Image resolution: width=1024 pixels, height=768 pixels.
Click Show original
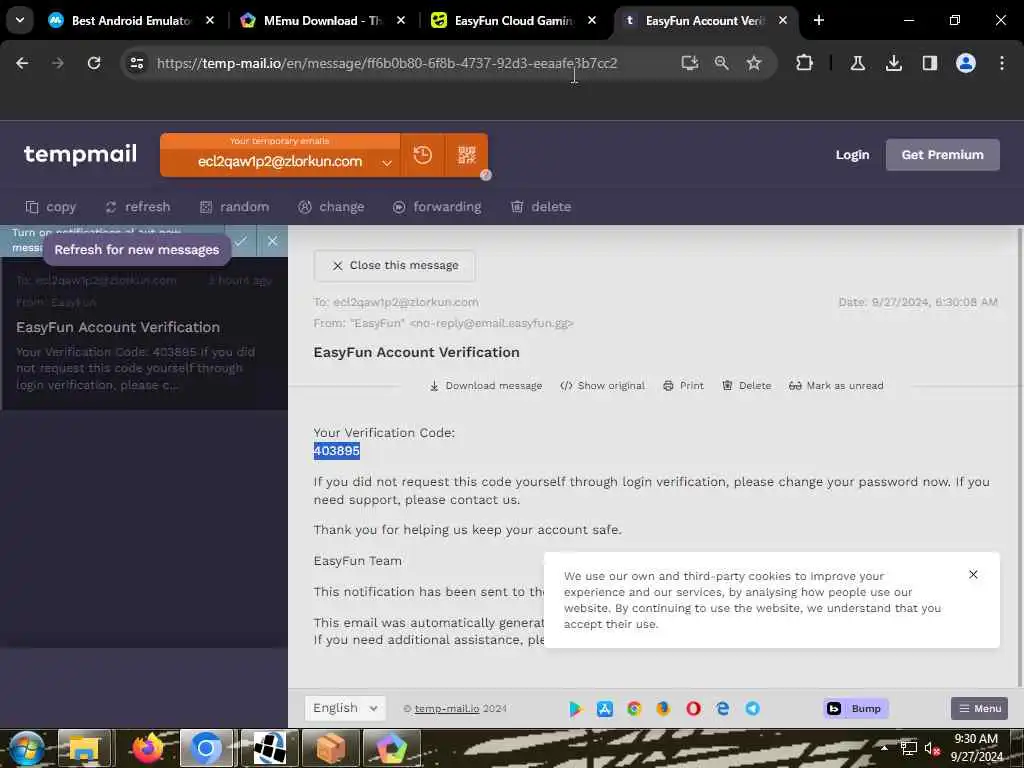pos(602,386)
